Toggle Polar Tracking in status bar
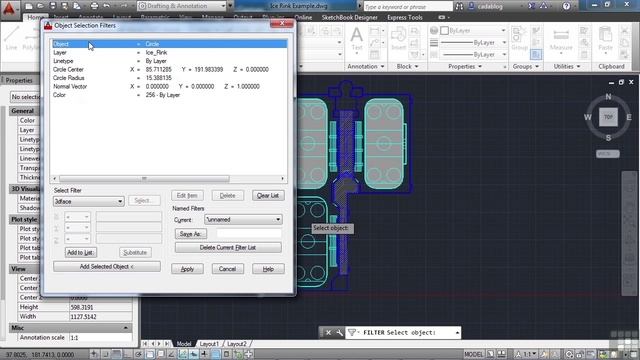The height and width of the screenshot is (360, 640). tap(138, 354)
